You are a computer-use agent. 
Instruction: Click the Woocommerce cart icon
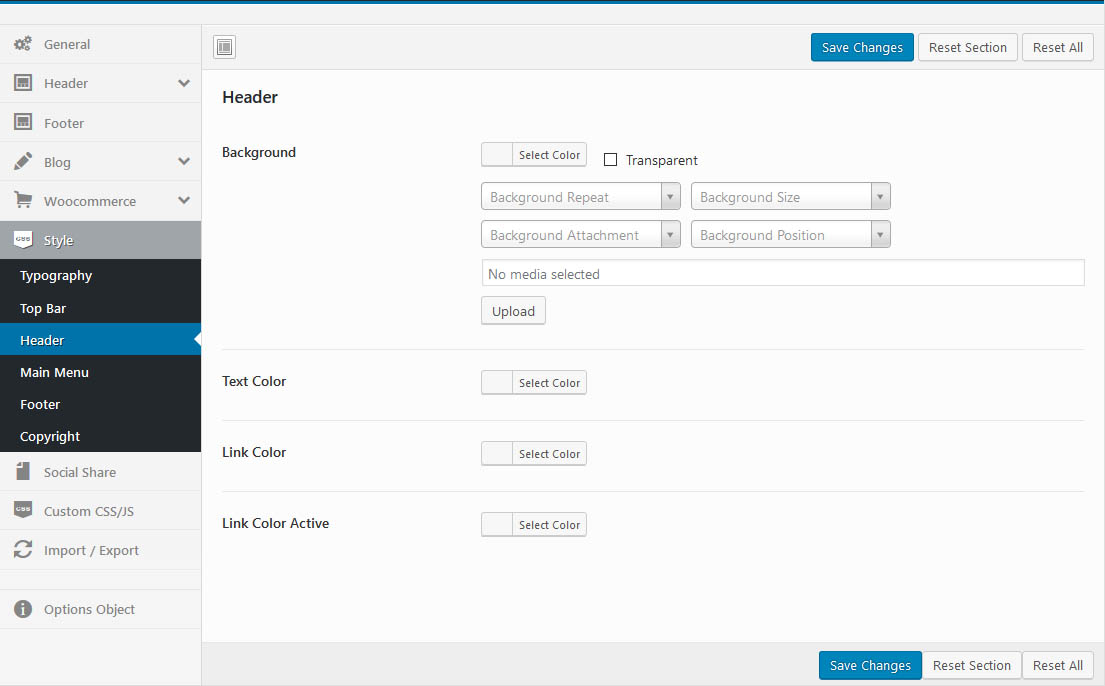click(23, 201)
